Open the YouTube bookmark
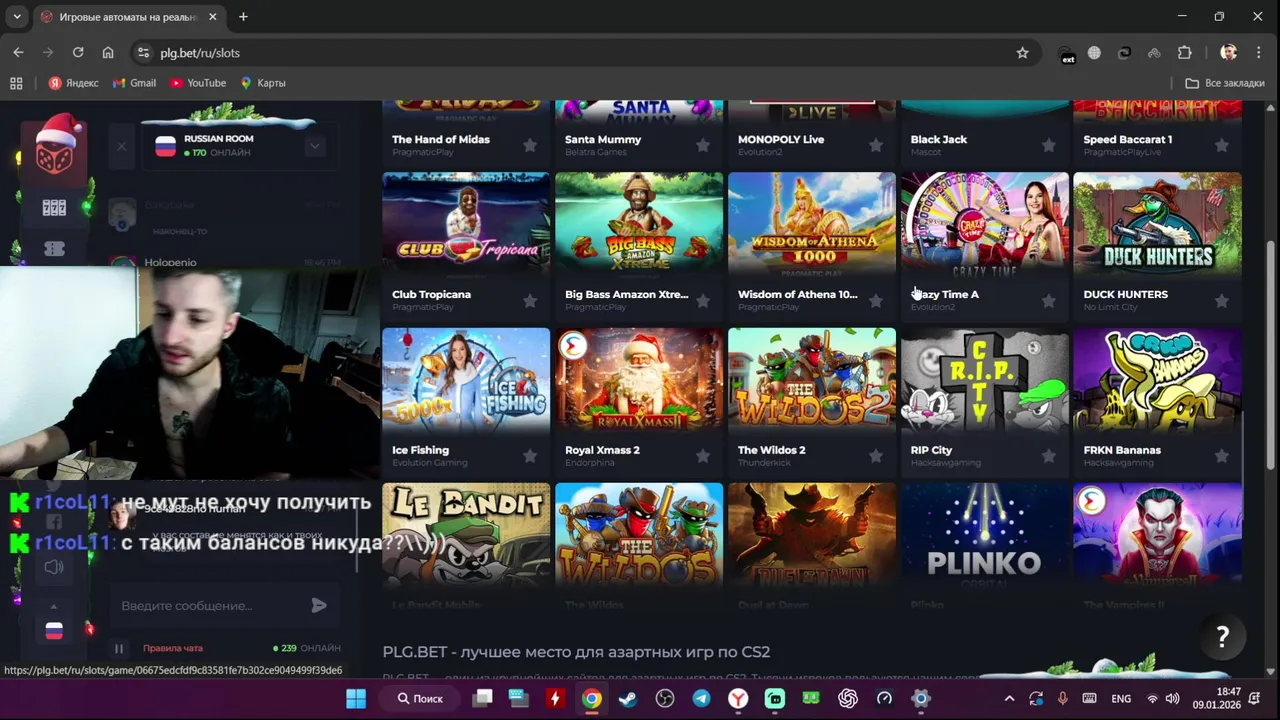This screenshot has height=720, width=1280. [x=198, y=83]
